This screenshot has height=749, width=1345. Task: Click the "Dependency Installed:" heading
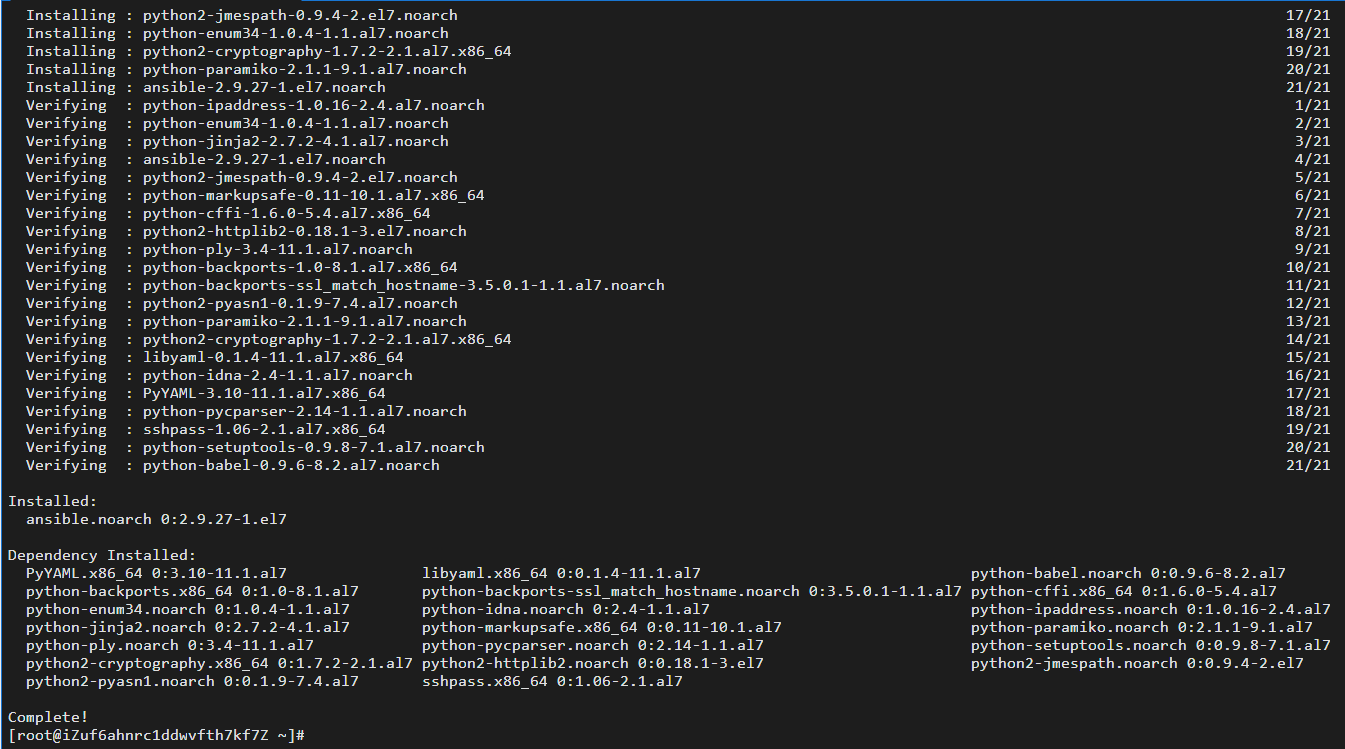tap(102, 555)
